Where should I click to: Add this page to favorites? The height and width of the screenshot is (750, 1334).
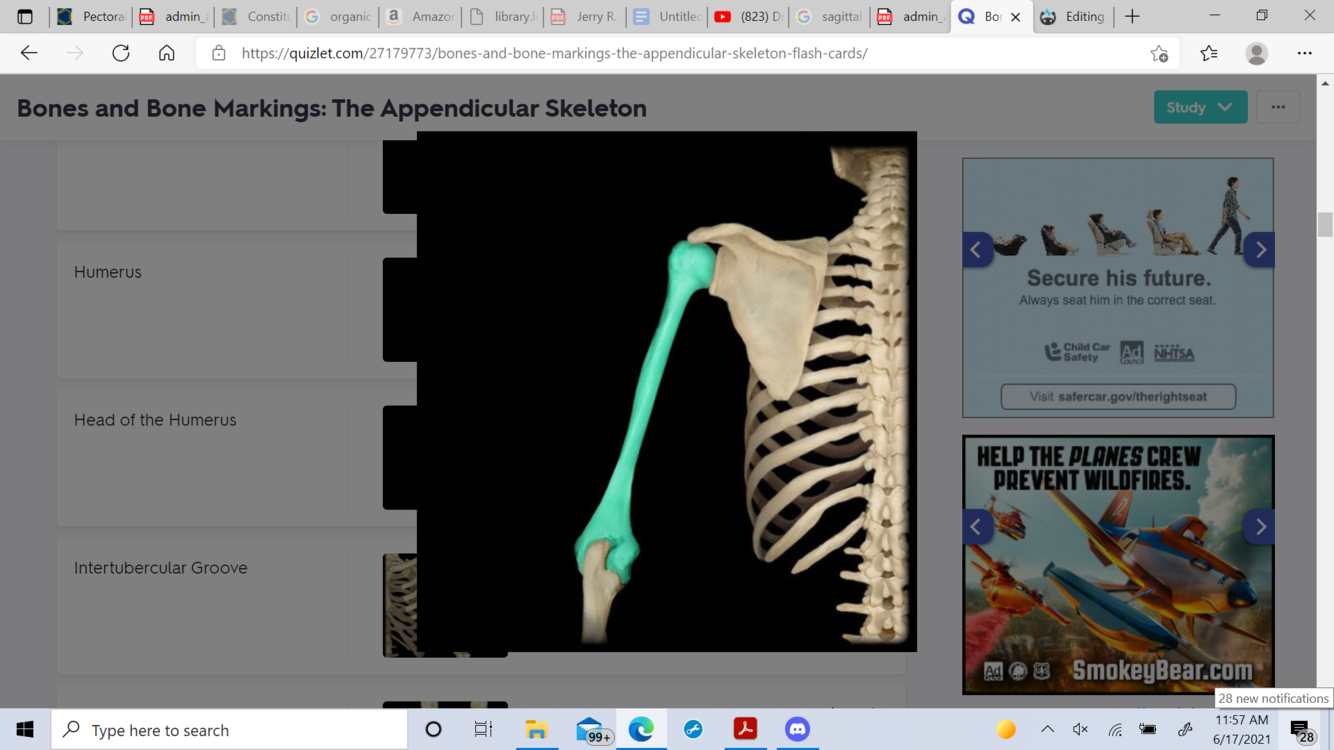point(1159,53)
